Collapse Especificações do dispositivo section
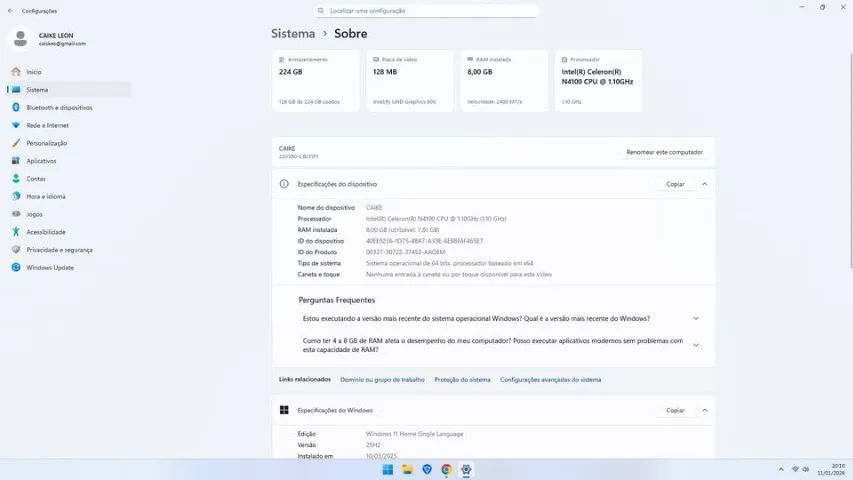This screenshot has width=853, height=480. (x=704, y=184)
